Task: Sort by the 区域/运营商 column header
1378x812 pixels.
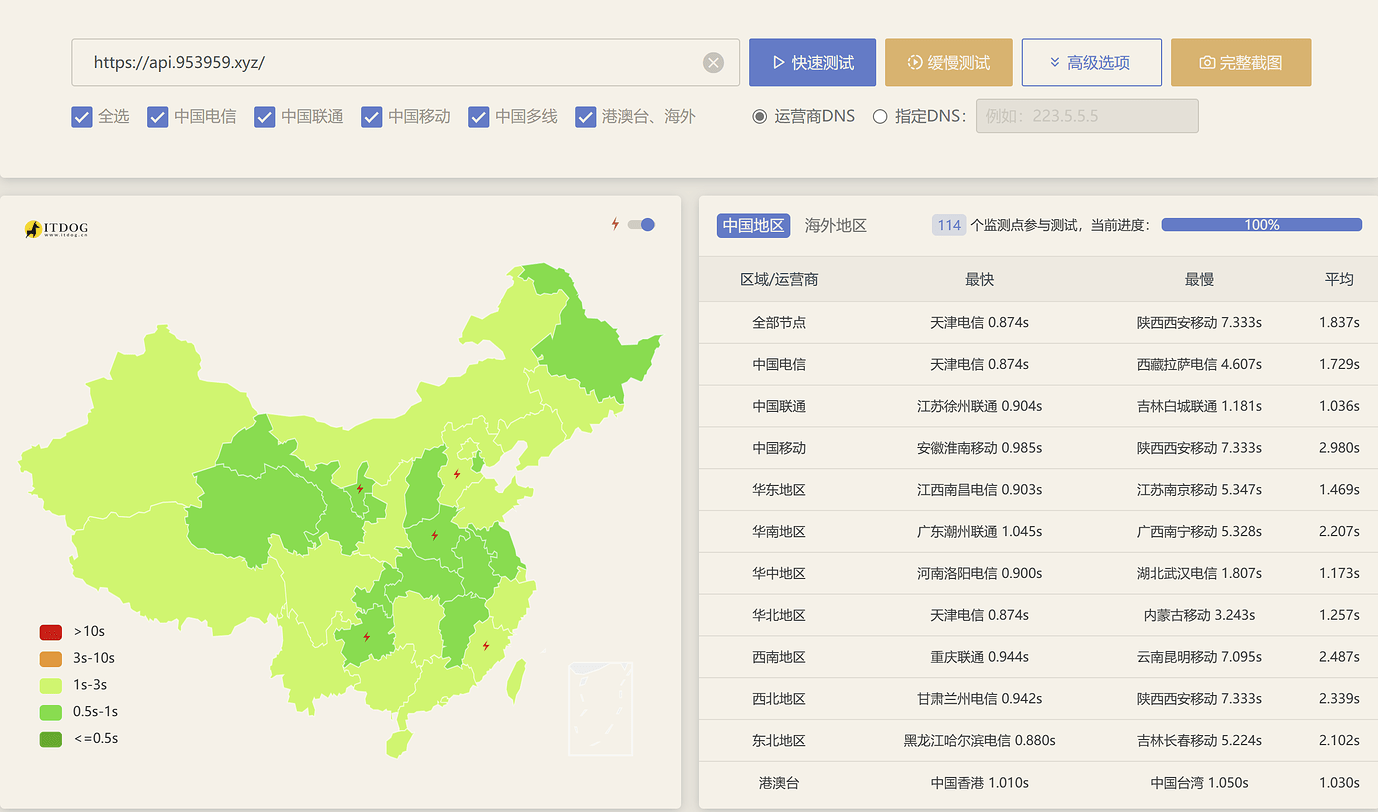Action: click(x=779, y=279)
